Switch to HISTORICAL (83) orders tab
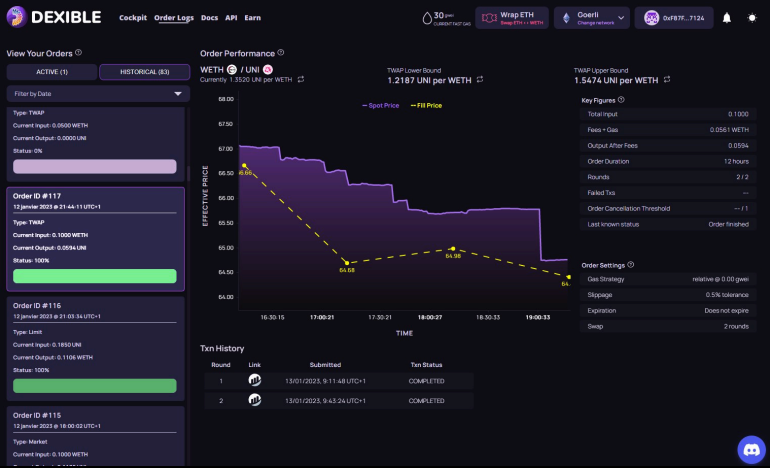 click(x=144, y=72)
